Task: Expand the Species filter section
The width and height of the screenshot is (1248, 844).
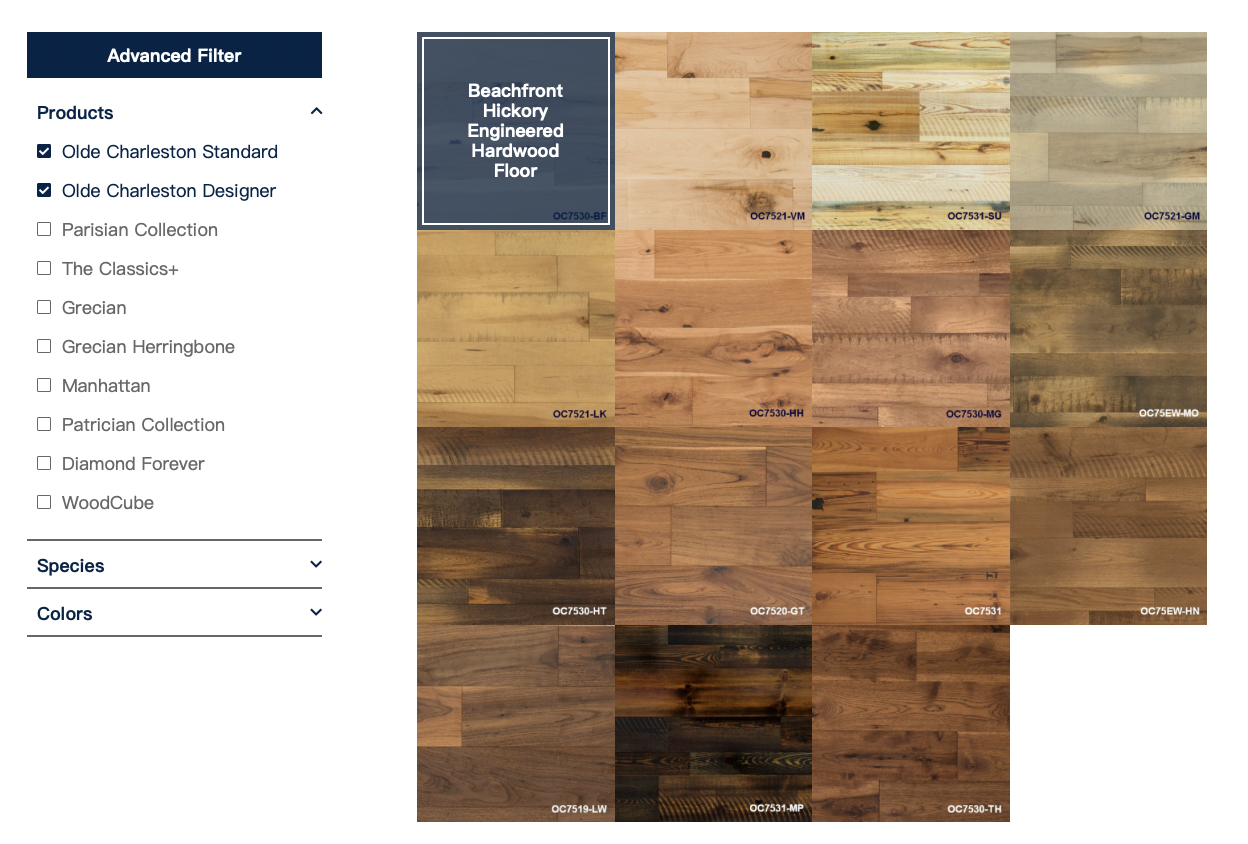Action: coord(316,565)
